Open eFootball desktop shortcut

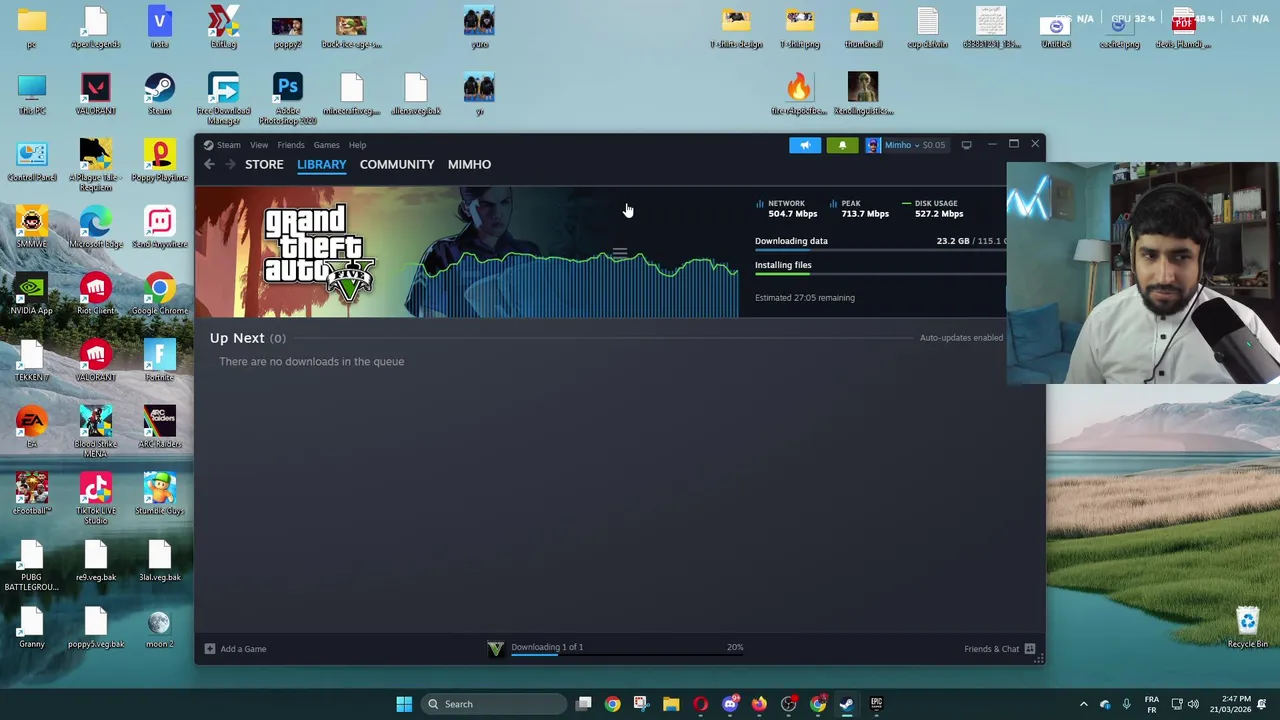click(31, 494)
